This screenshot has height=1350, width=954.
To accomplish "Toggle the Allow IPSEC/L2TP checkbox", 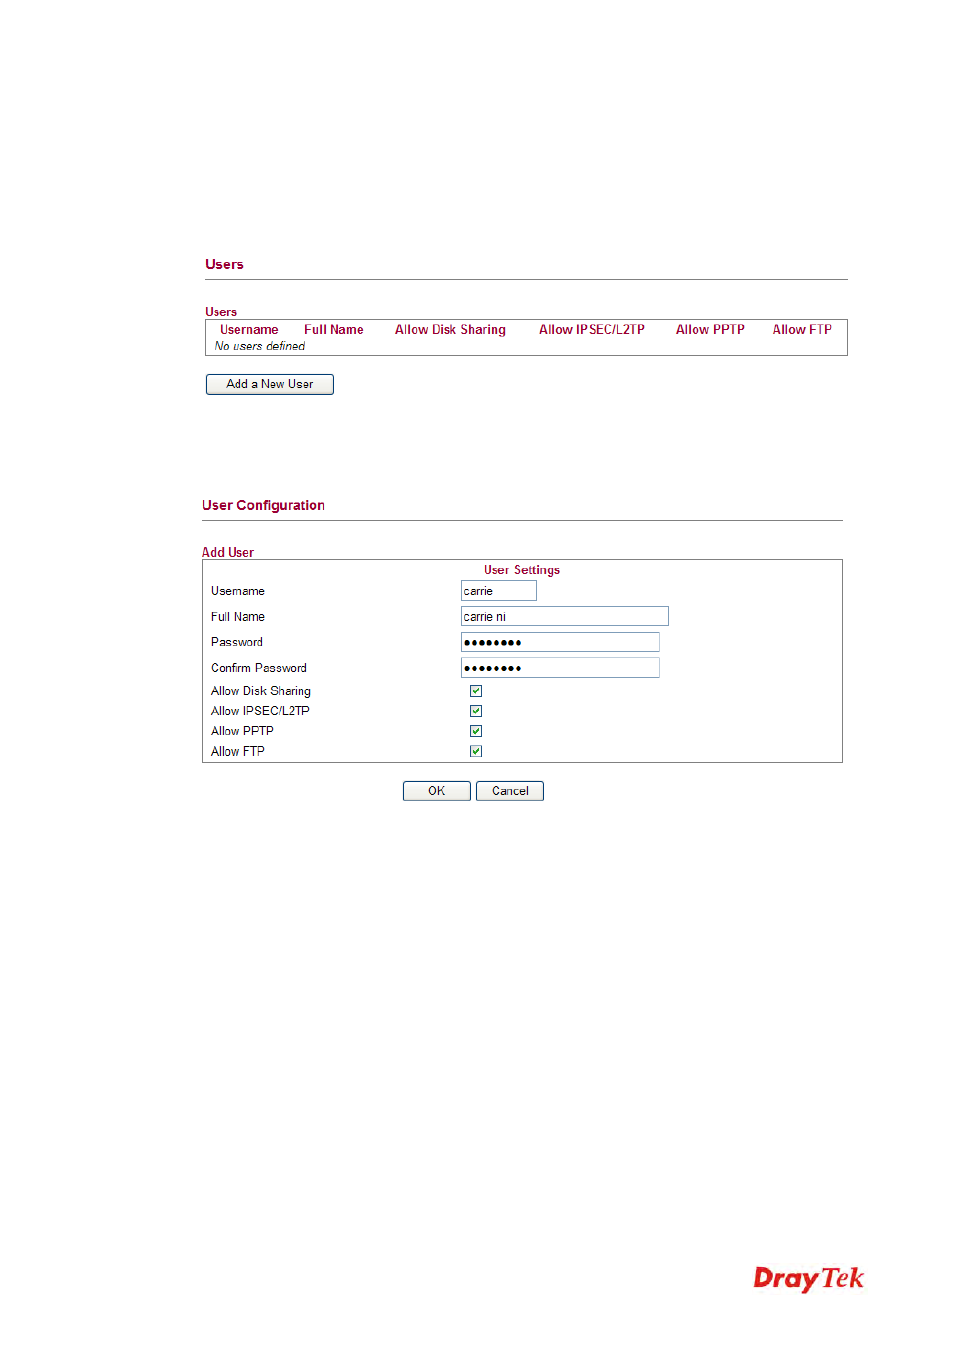I will [x=476, y=711].
